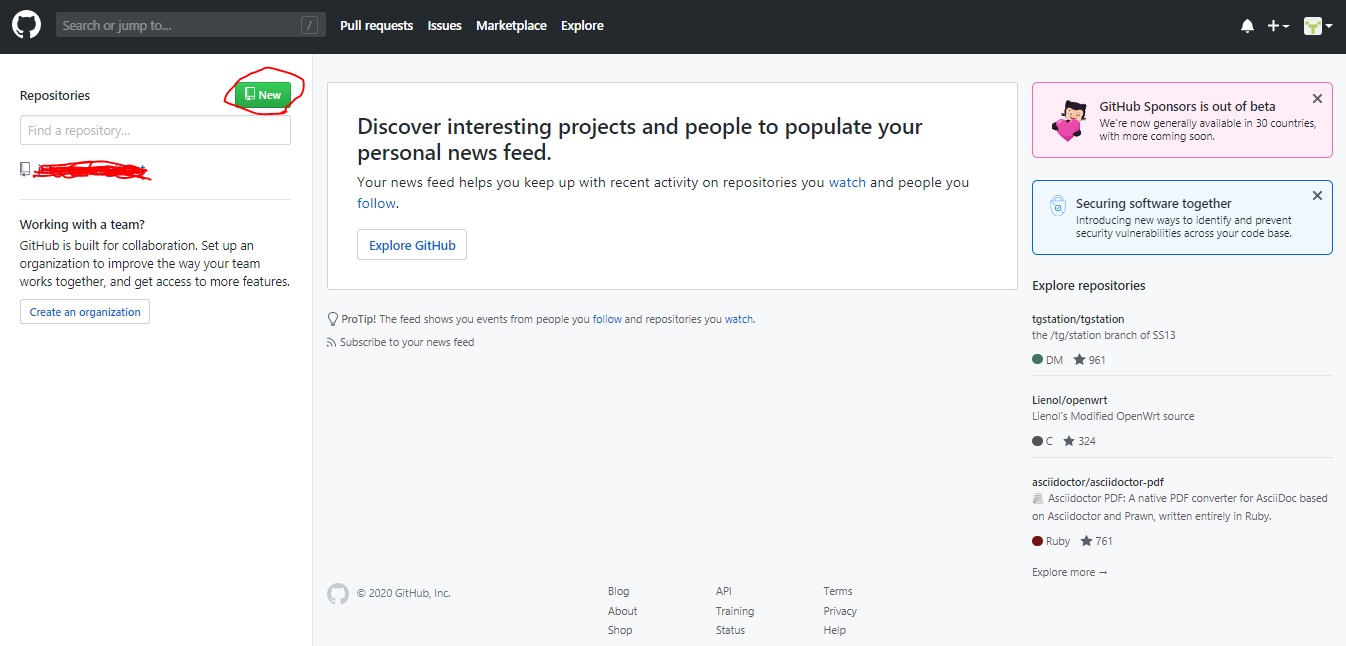Focus the Find a repository field

(155, 130)
